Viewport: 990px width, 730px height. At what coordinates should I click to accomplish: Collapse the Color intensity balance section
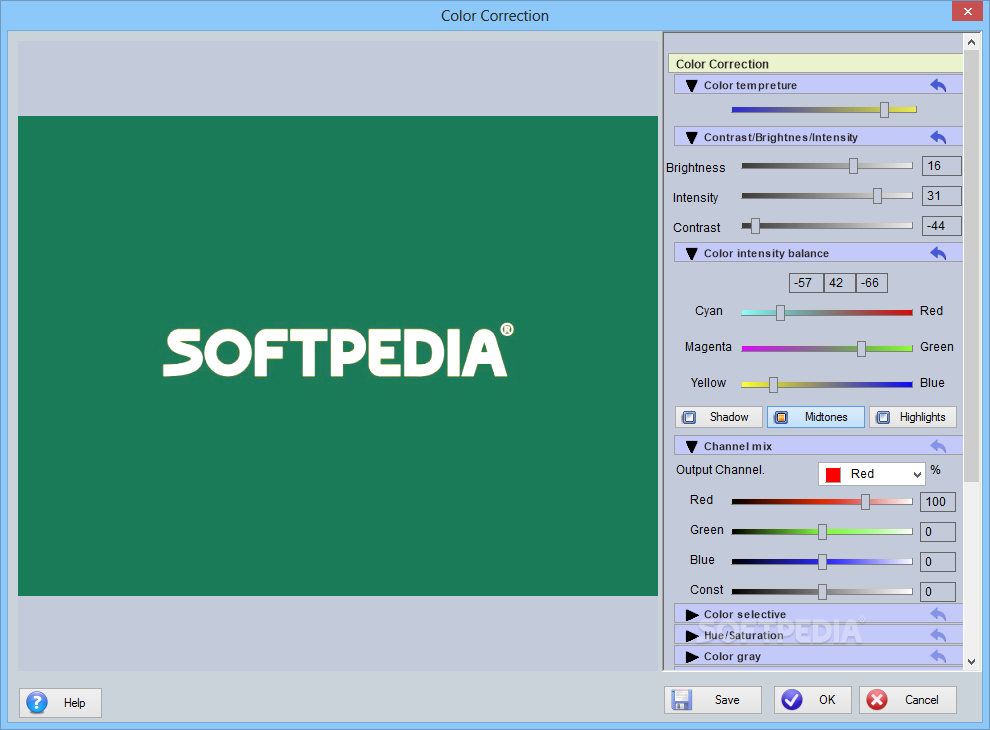coord(692,253)
